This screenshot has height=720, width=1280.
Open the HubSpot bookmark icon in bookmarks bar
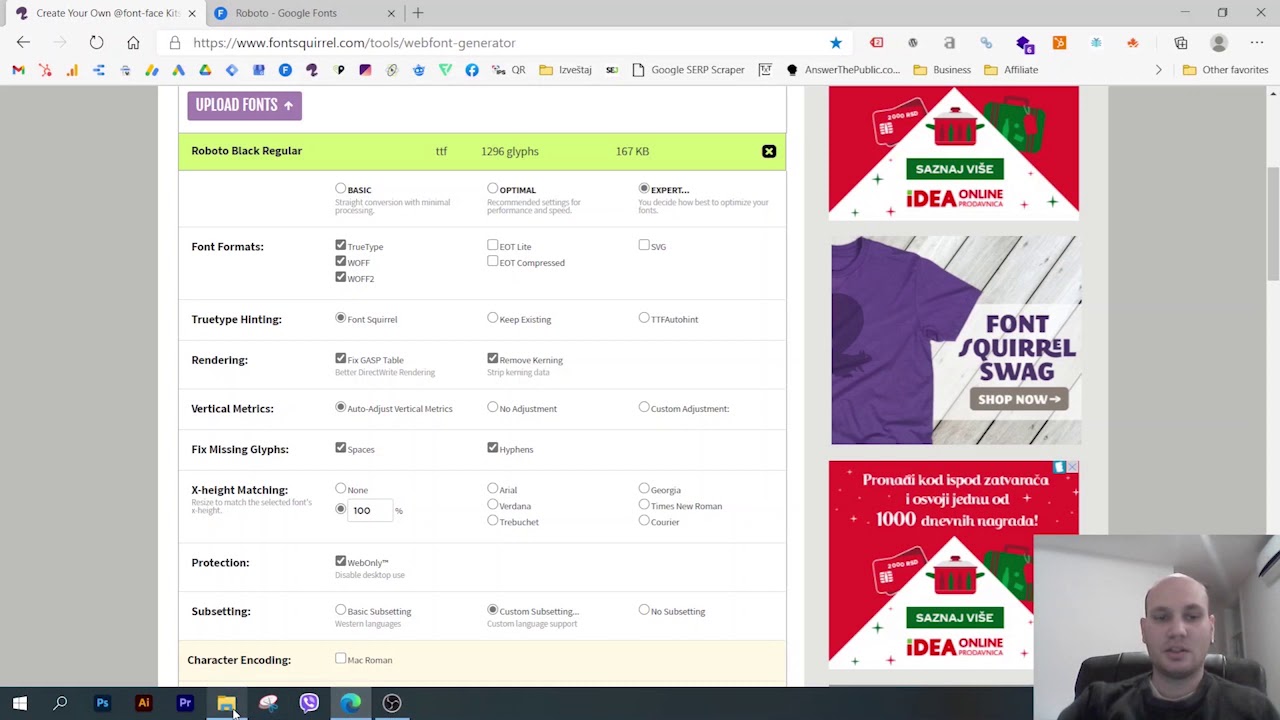(45, 70)
